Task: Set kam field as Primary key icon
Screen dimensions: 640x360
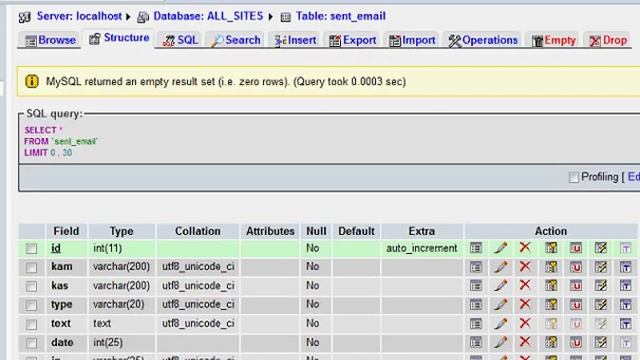Action: point(551,267)
